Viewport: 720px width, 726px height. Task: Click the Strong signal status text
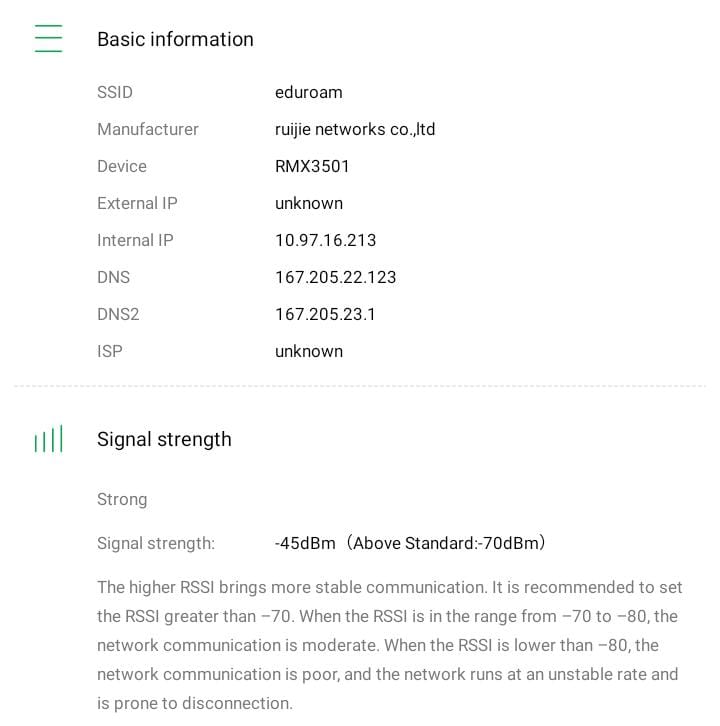coord(122,499)
